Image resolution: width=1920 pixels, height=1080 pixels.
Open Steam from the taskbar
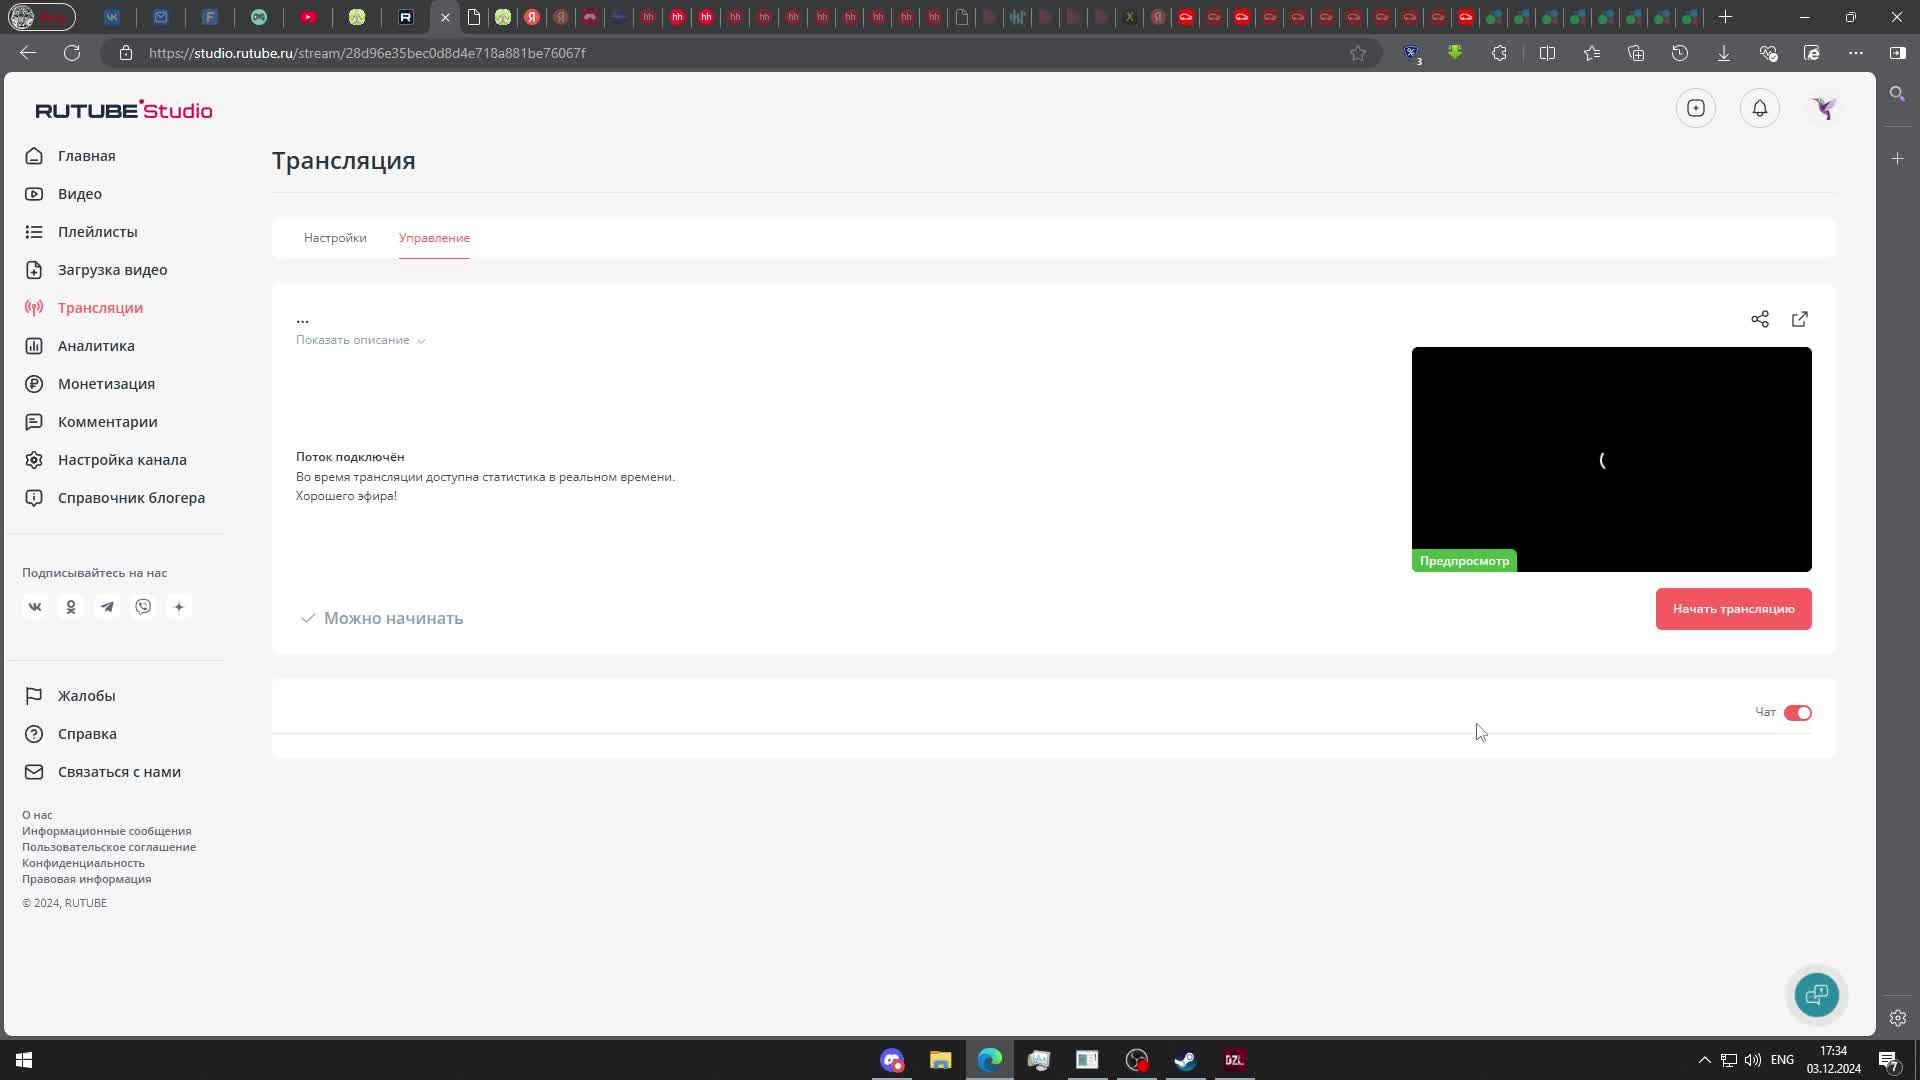(x=1185, y=1060)
